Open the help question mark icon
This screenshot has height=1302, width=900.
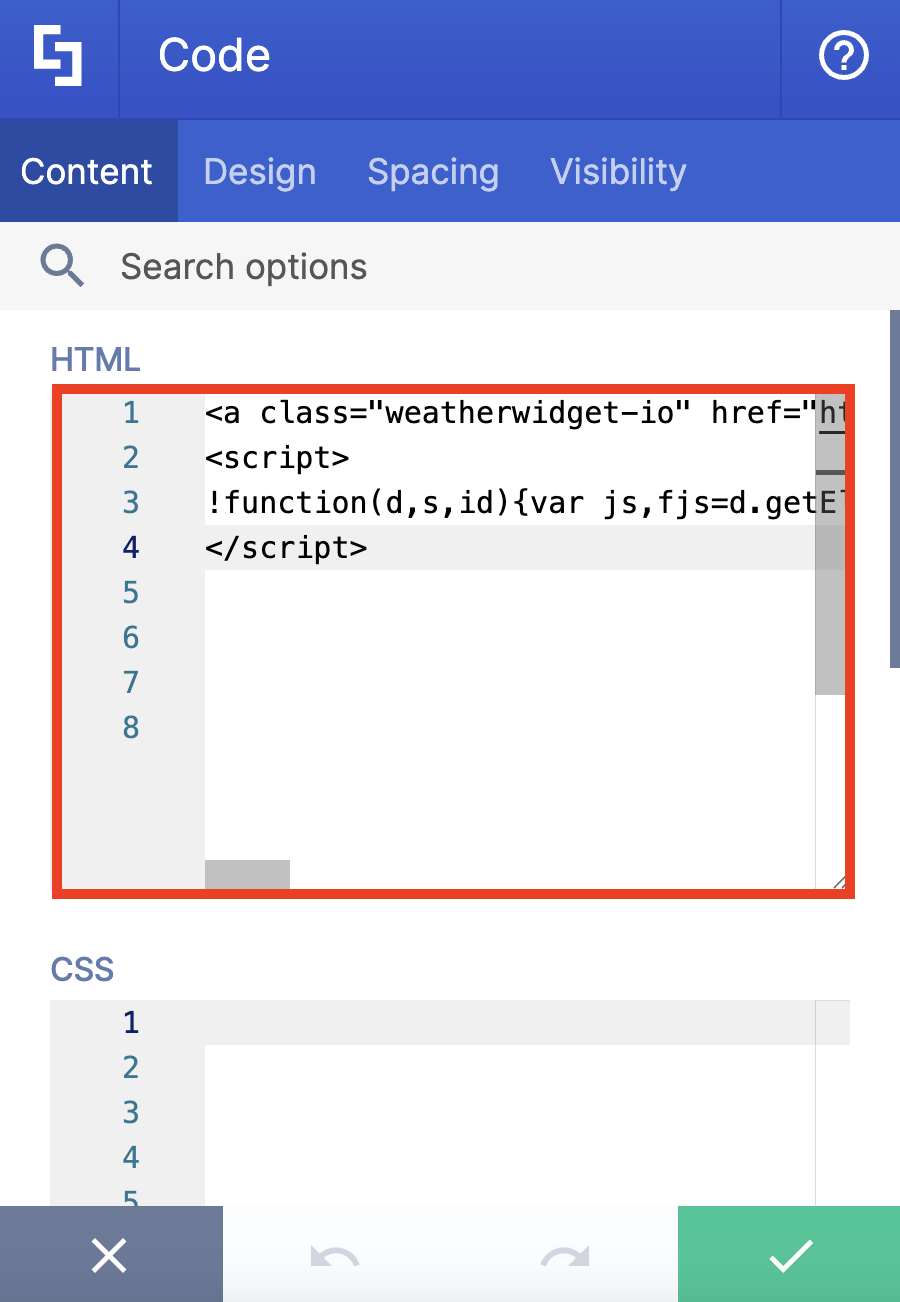tap(843, 55)
